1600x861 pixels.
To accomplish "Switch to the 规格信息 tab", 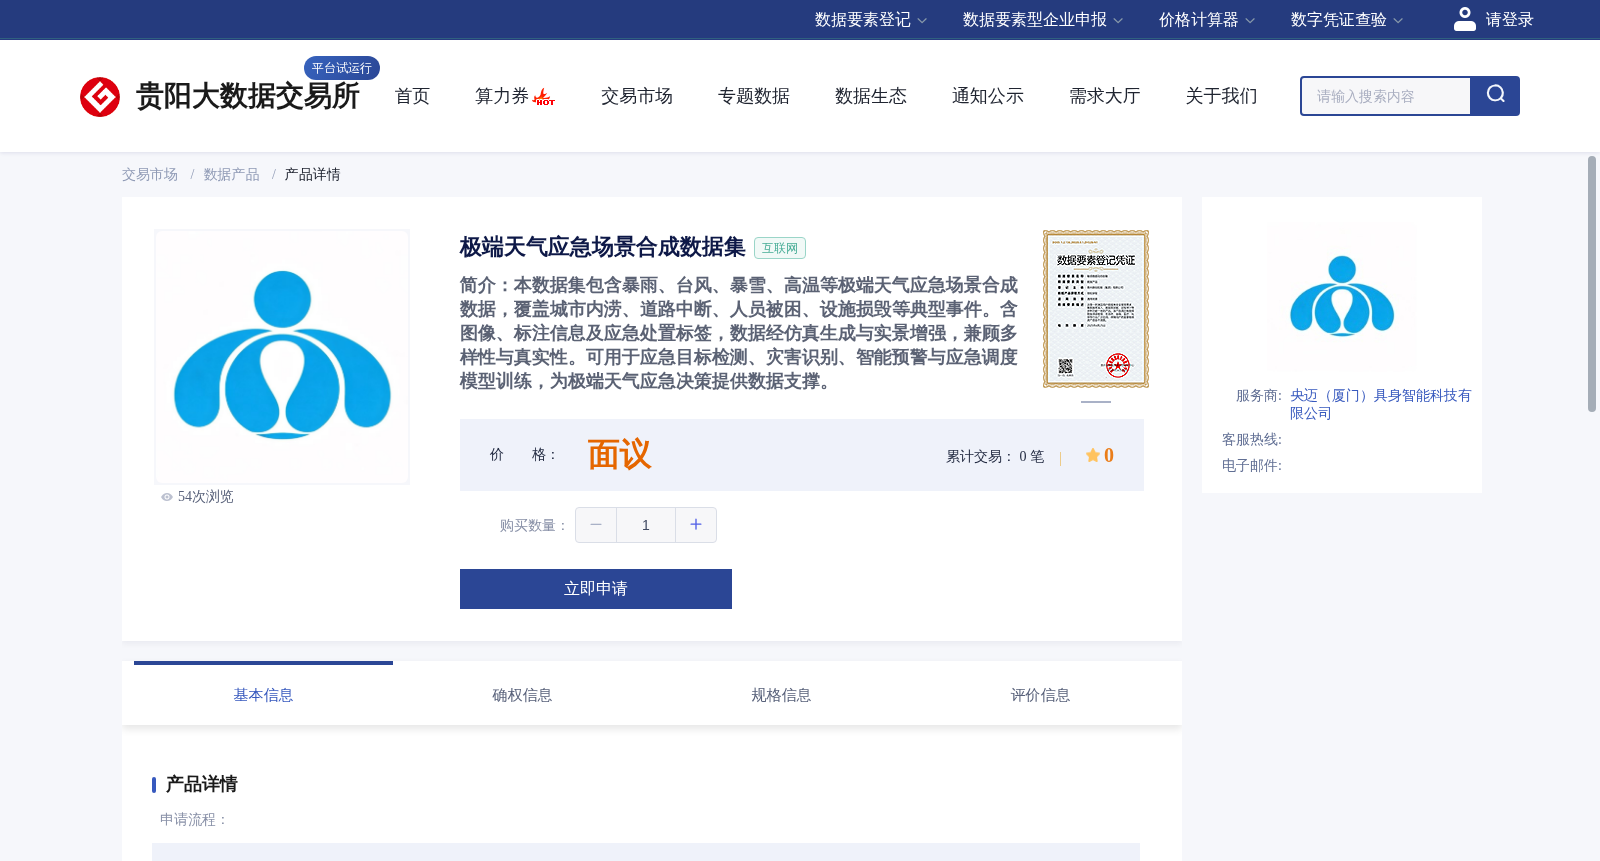I will click(x=781, y=695).
